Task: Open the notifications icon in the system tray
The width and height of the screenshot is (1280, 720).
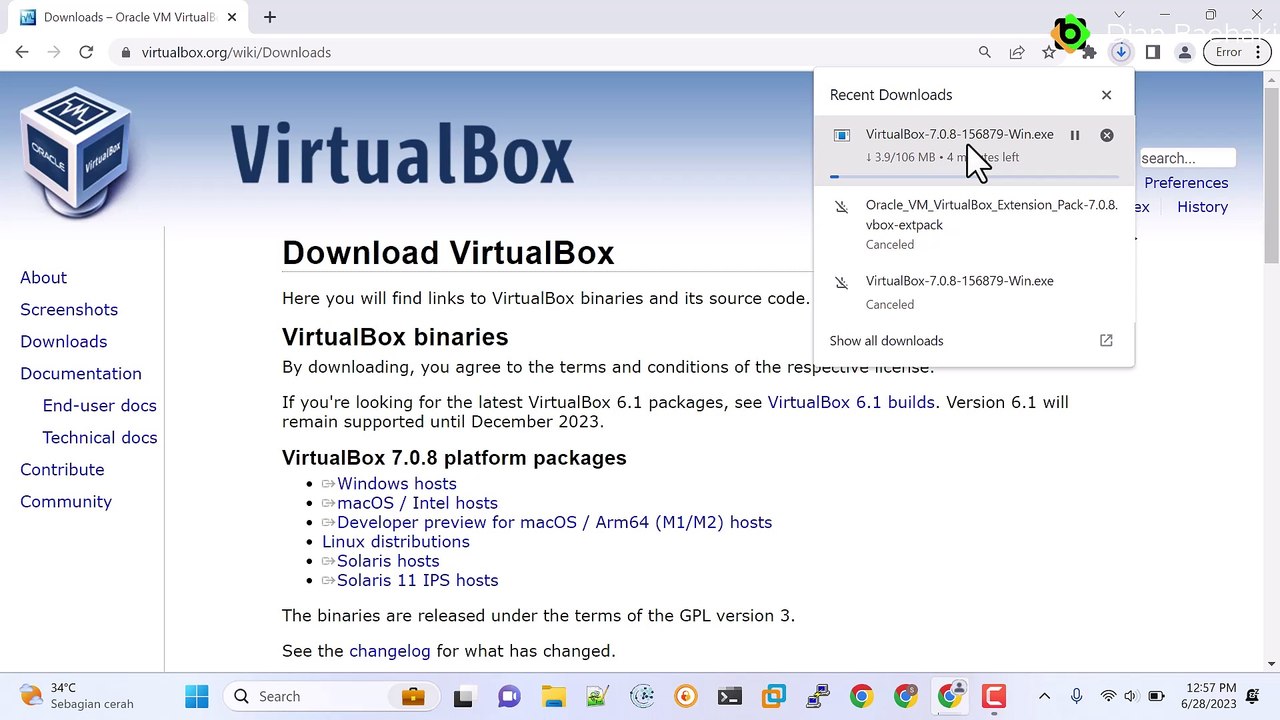Action: [1253, 696]
